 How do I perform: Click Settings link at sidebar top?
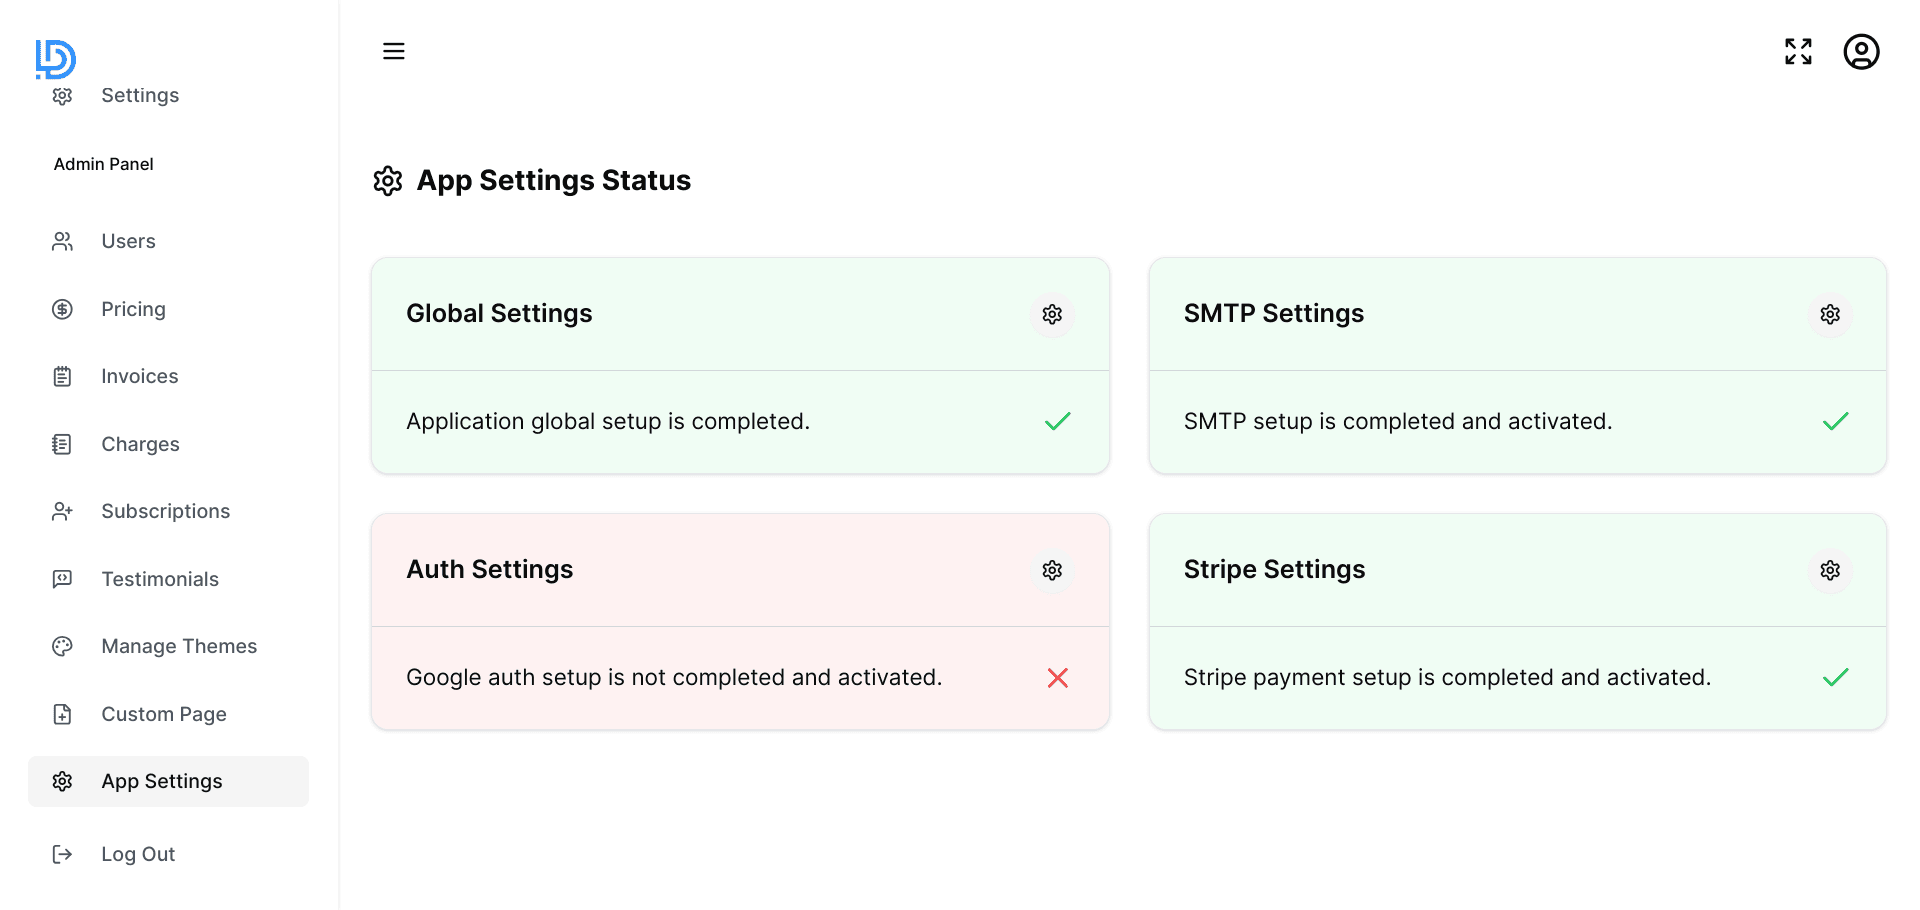(x=140, y=95)
